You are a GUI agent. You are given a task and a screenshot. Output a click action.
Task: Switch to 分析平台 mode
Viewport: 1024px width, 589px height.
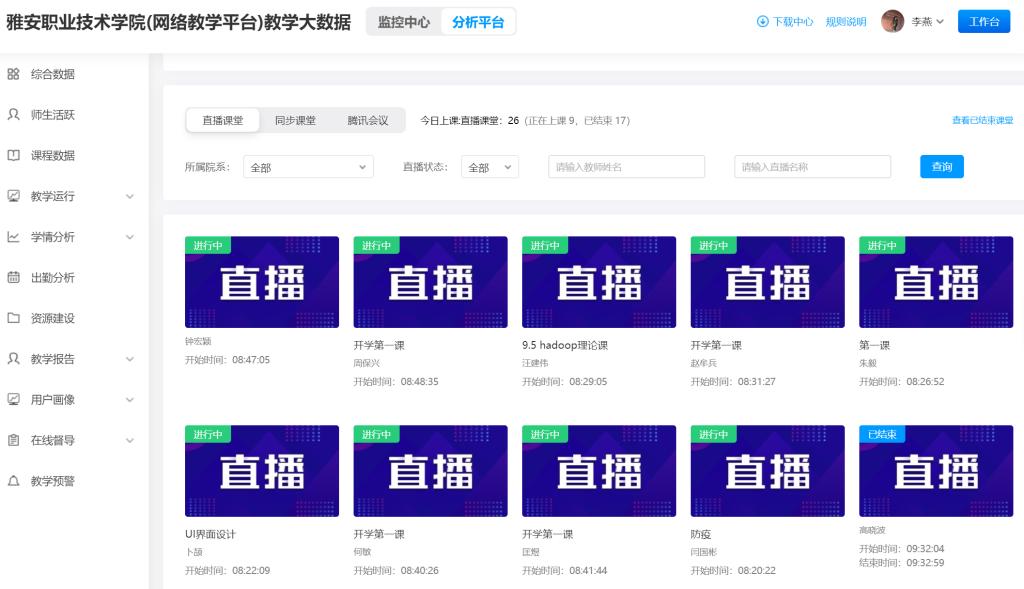[478, 22]
